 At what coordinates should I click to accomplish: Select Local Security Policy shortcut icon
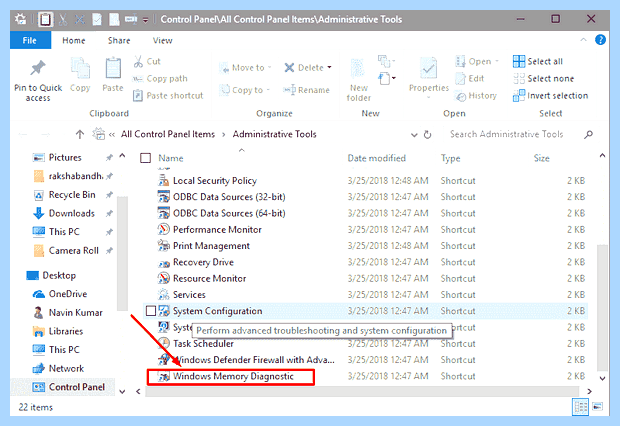click(x=164, y=181)
